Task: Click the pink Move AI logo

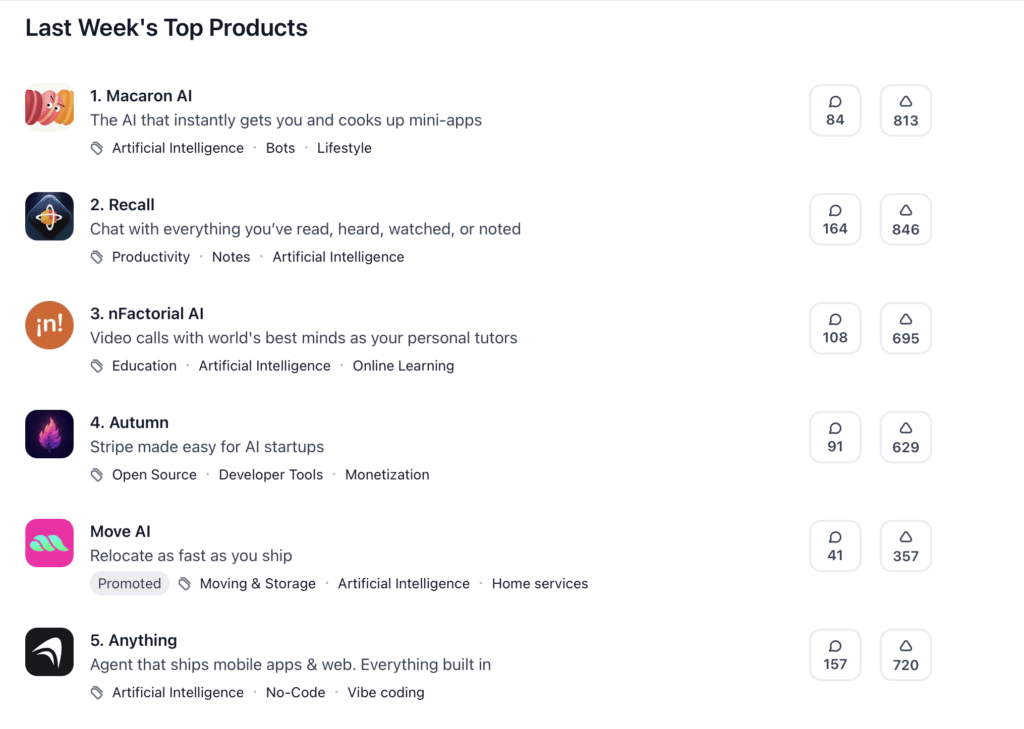Action: [49, 543]
